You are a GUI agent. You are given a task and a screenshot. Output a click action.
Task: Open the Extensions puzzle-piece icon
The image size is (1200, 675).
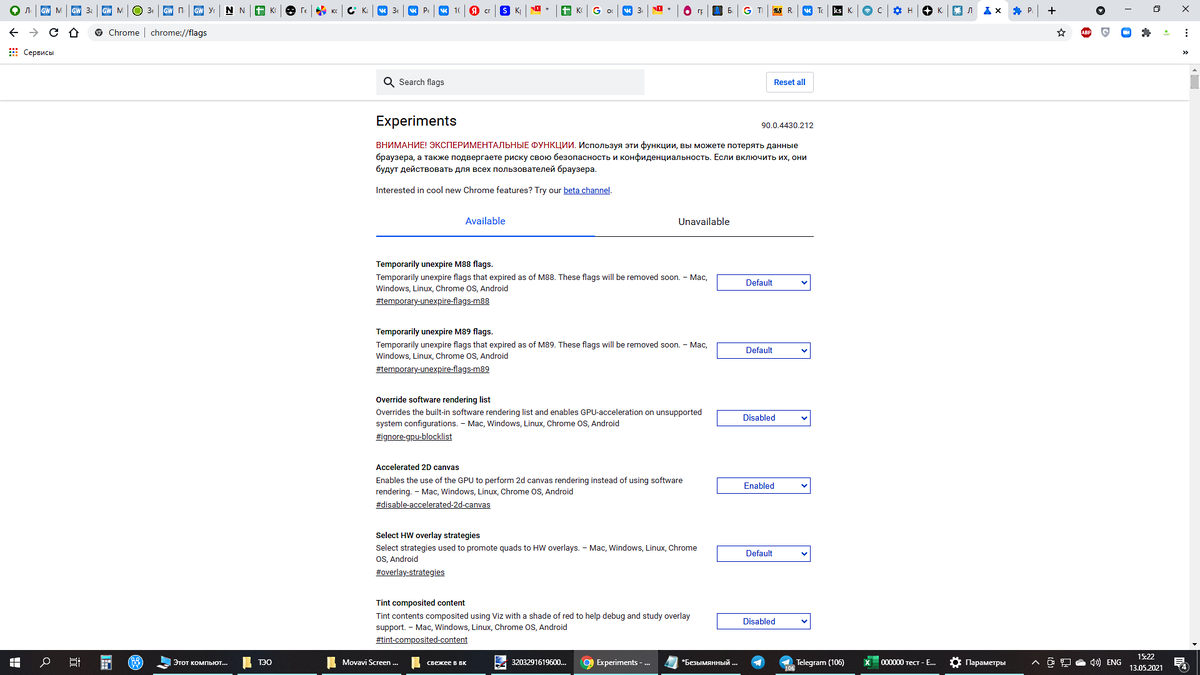[x=1146, y=32]
